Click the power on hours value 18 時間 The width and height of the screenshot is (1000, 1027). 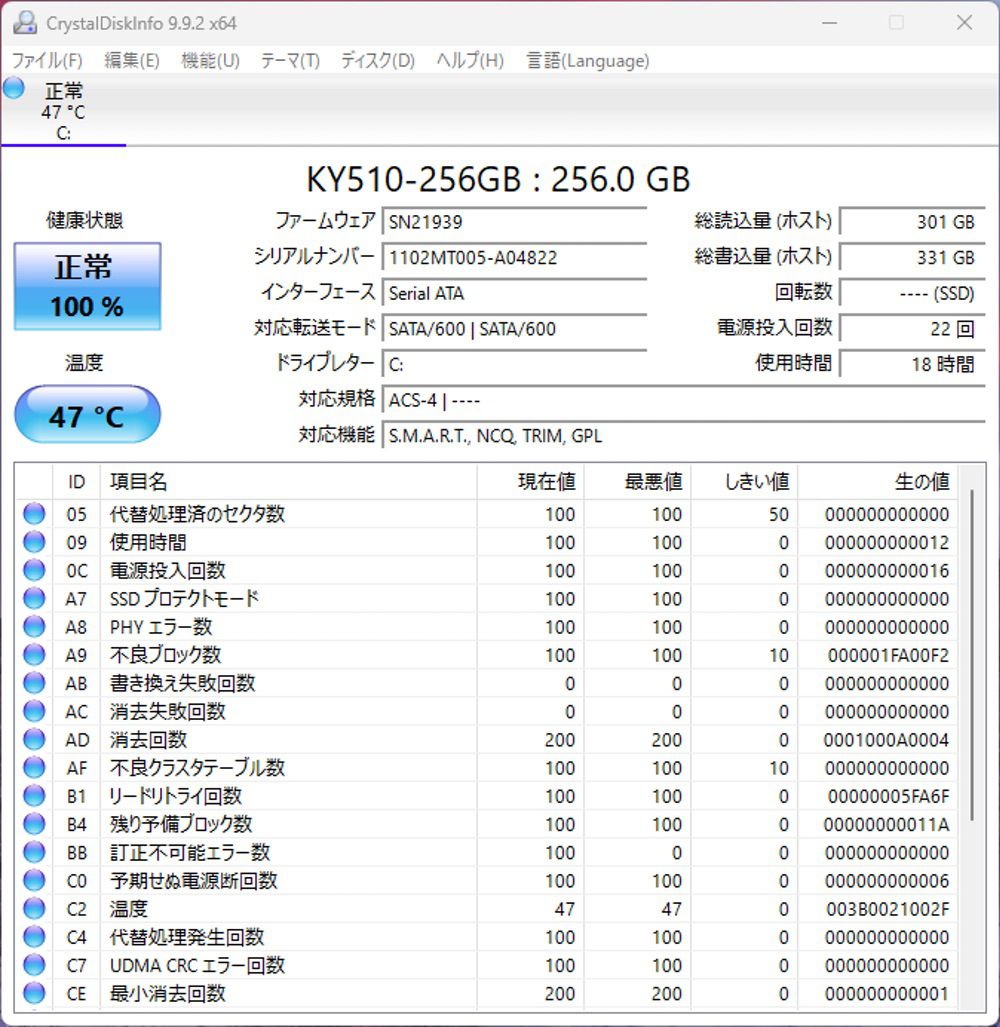point(912,364)
